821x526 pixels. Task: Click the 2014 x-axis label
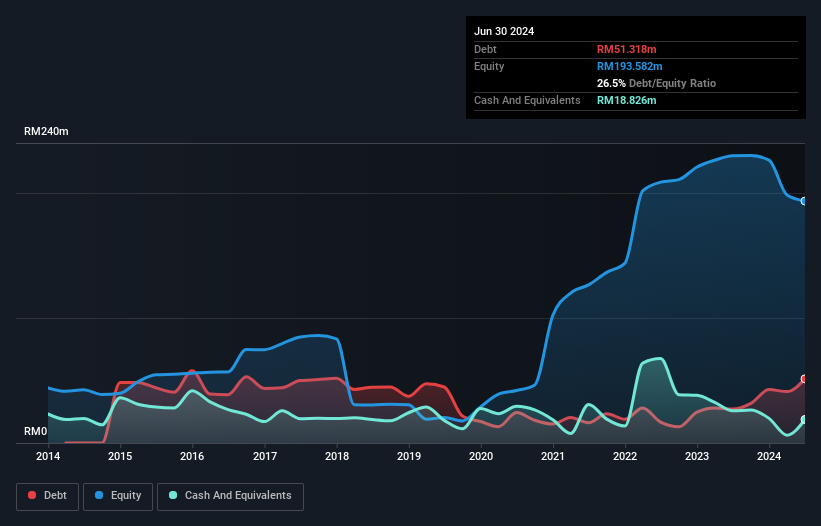point(48,456)
